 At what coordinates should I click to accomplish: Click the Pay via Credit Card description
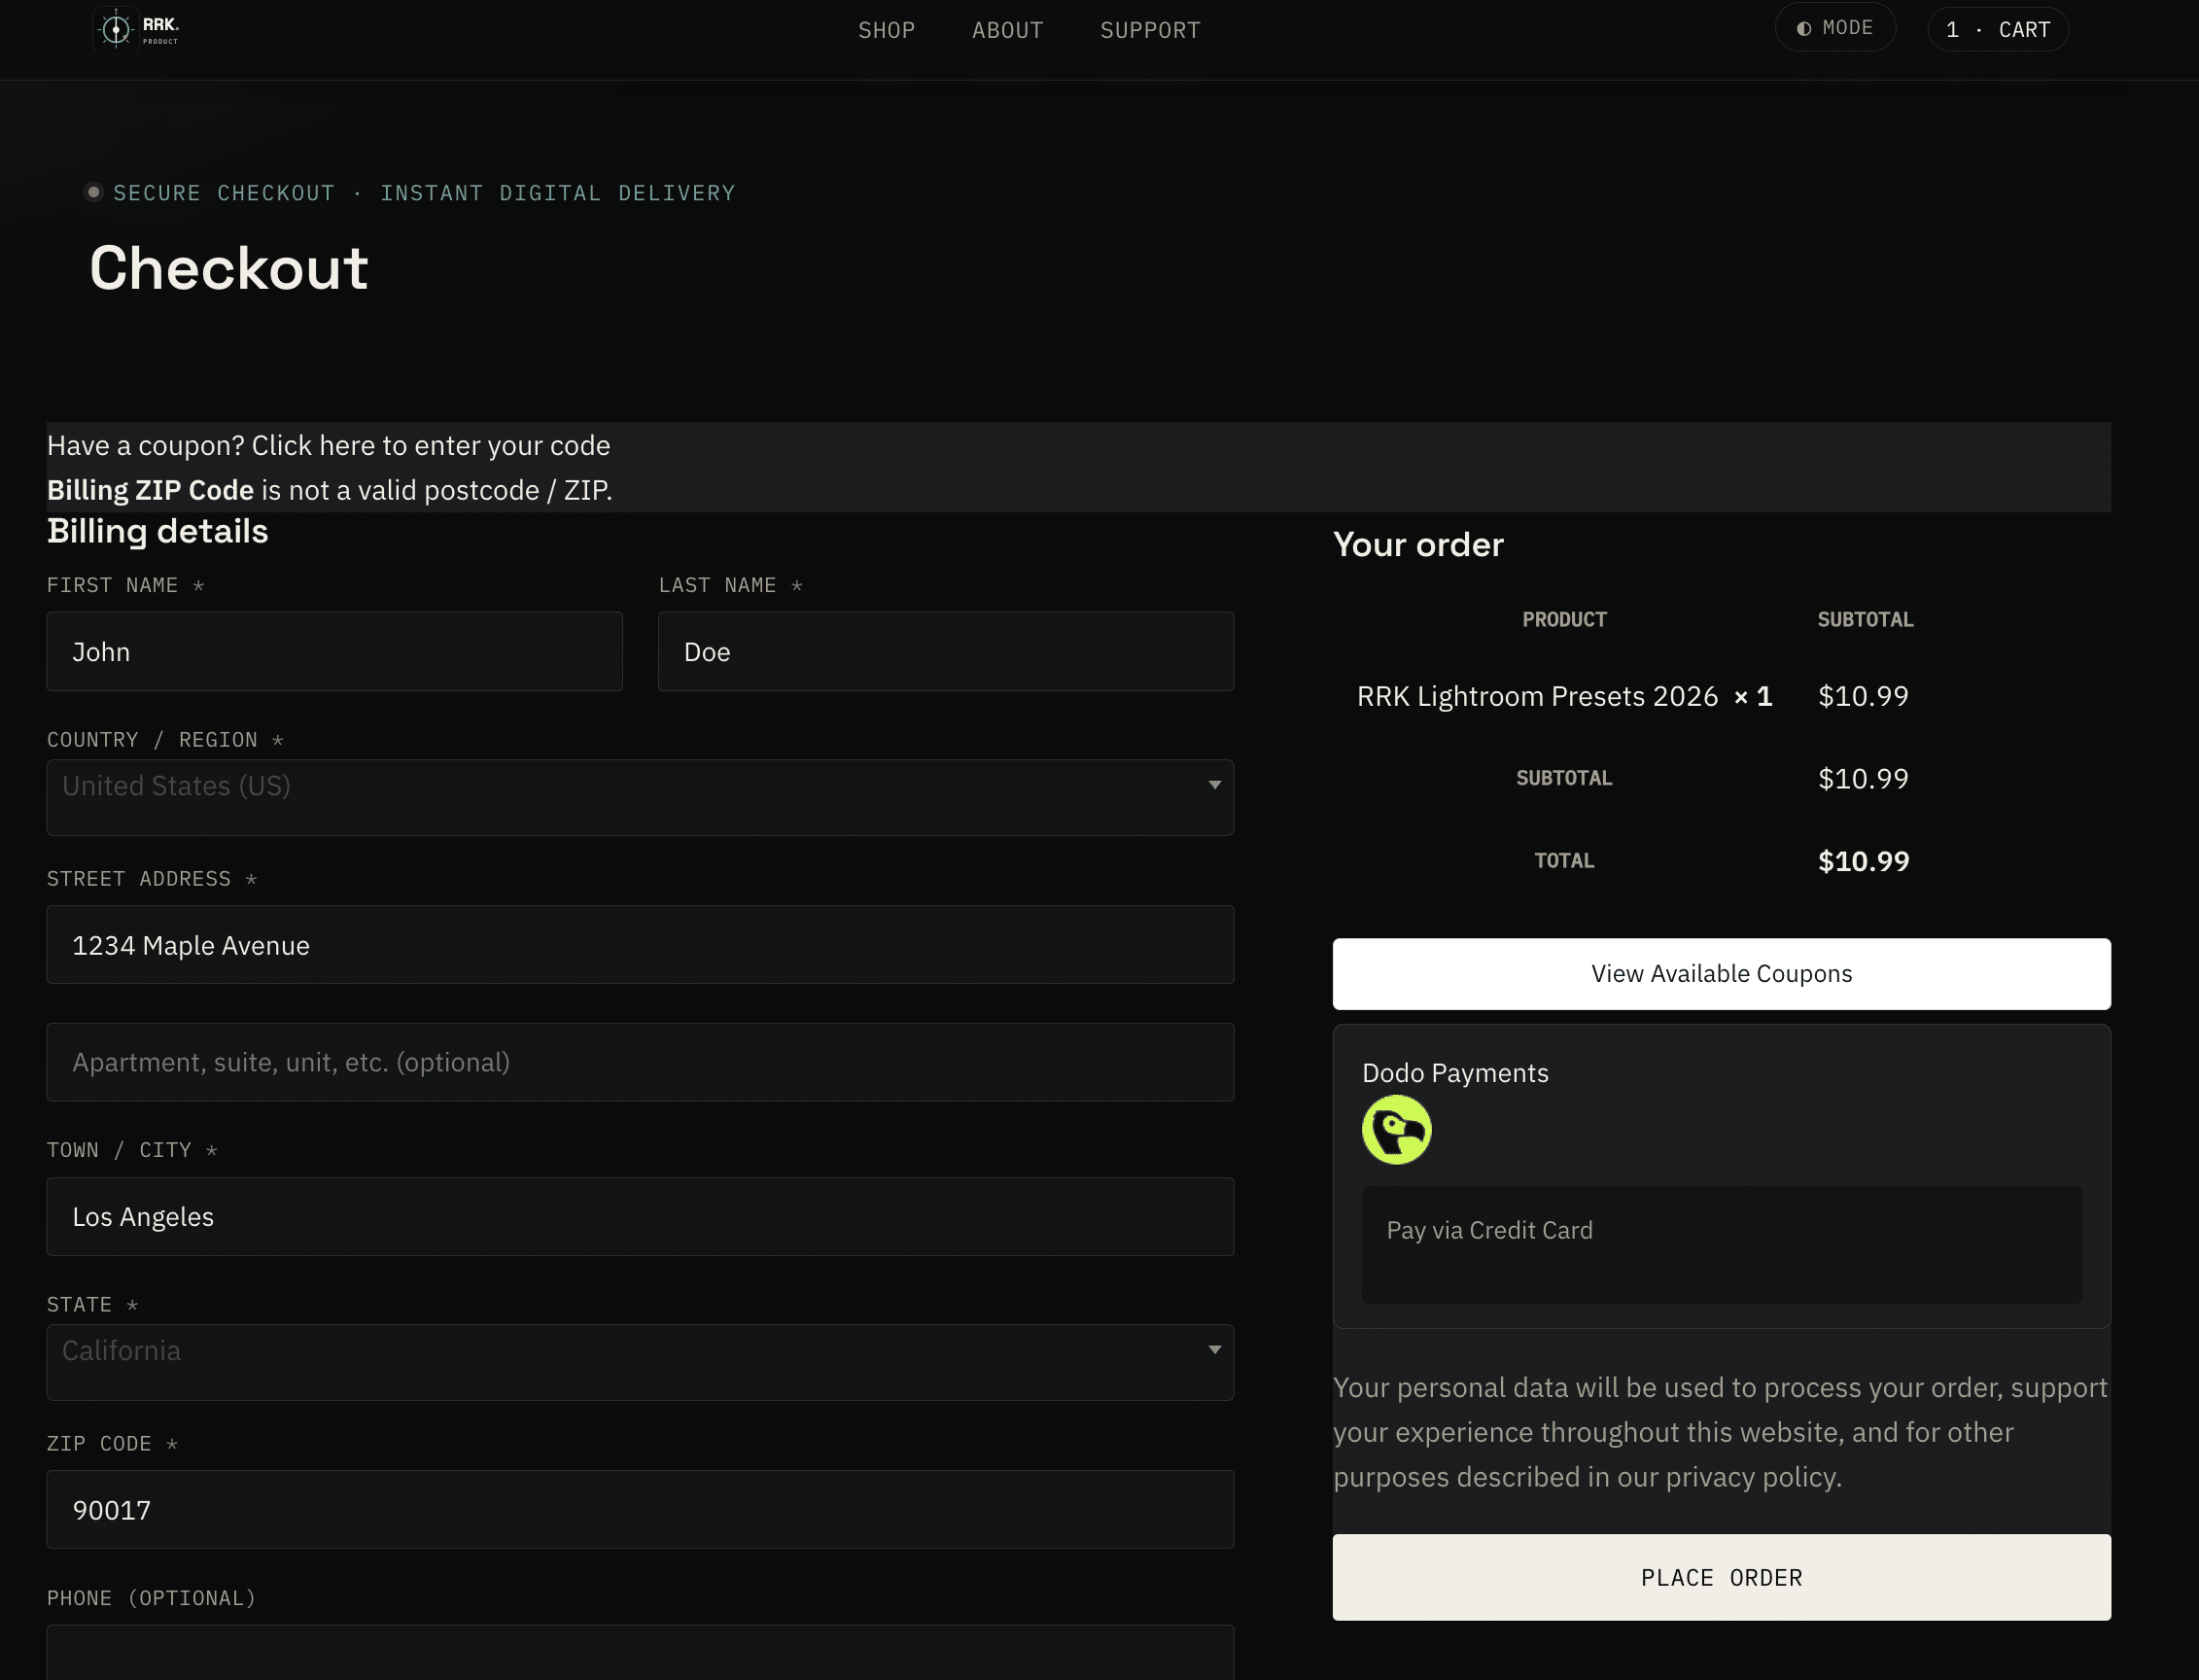pos(1489,1230)
